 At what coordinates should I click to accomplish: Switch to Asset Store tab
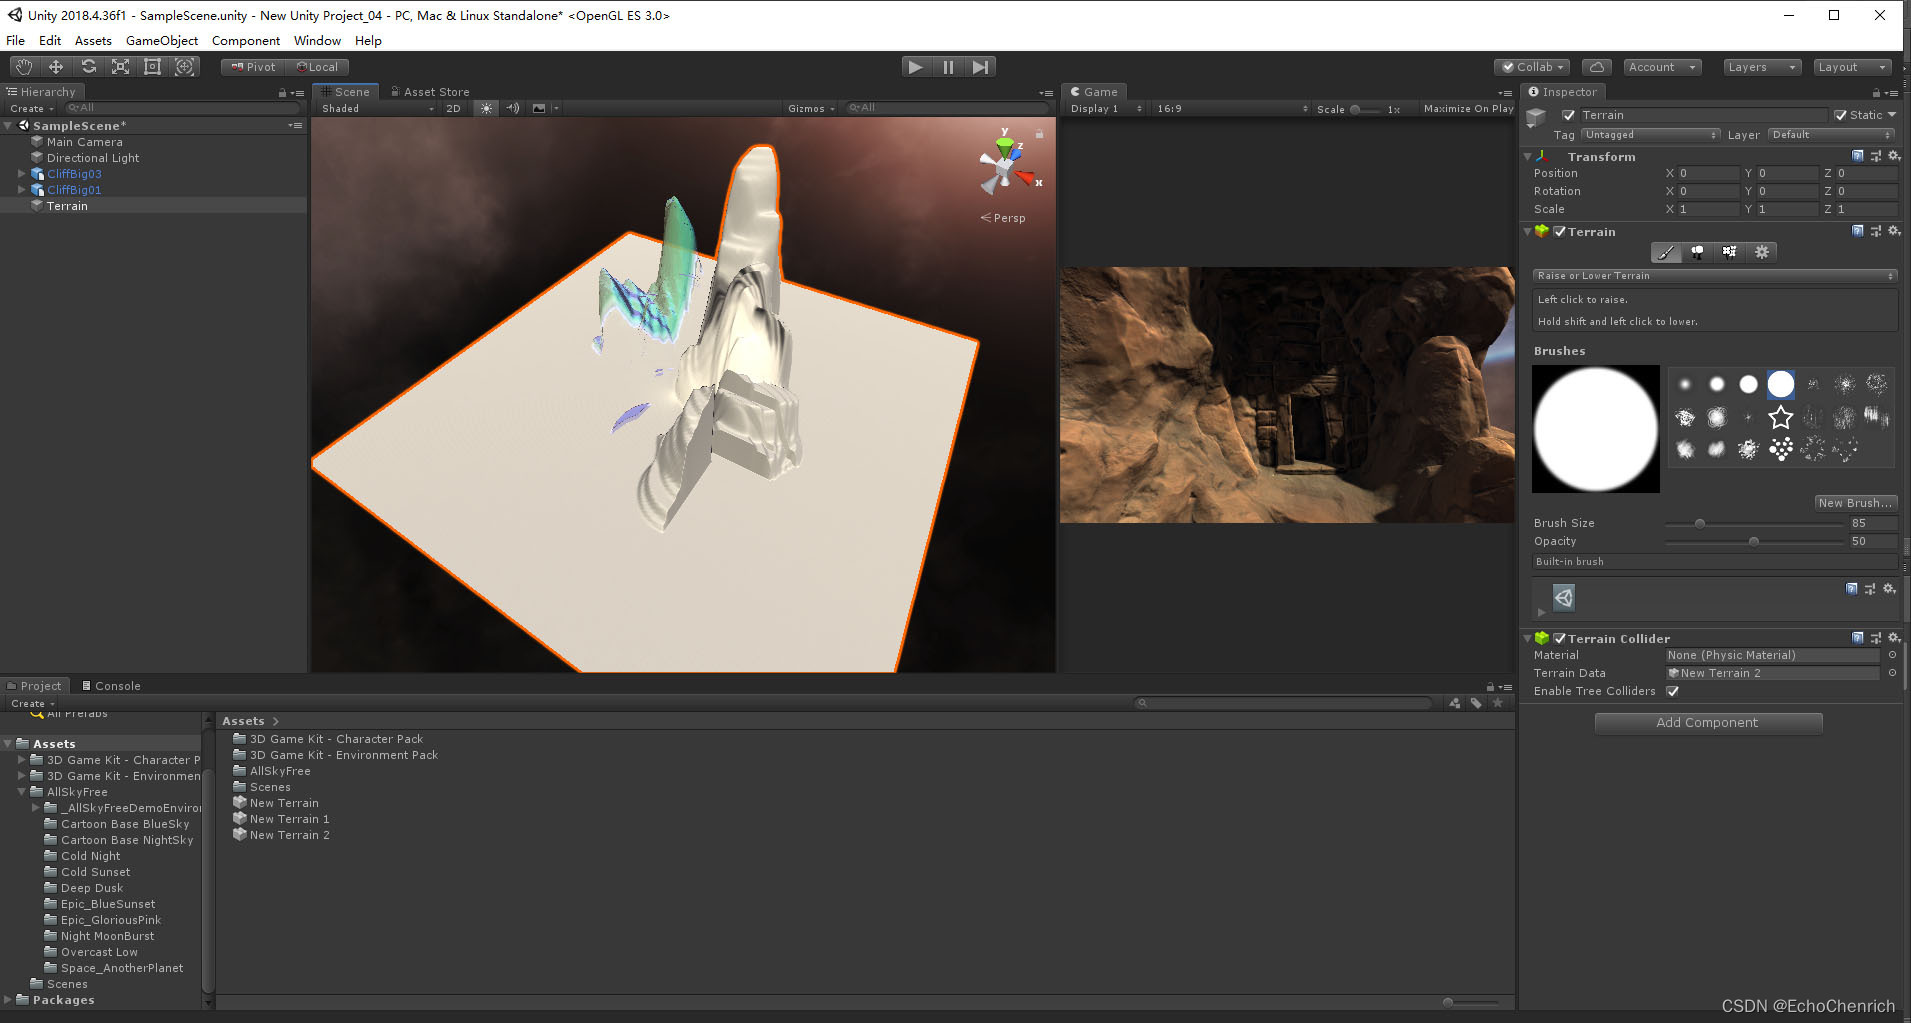click(429, 91)
